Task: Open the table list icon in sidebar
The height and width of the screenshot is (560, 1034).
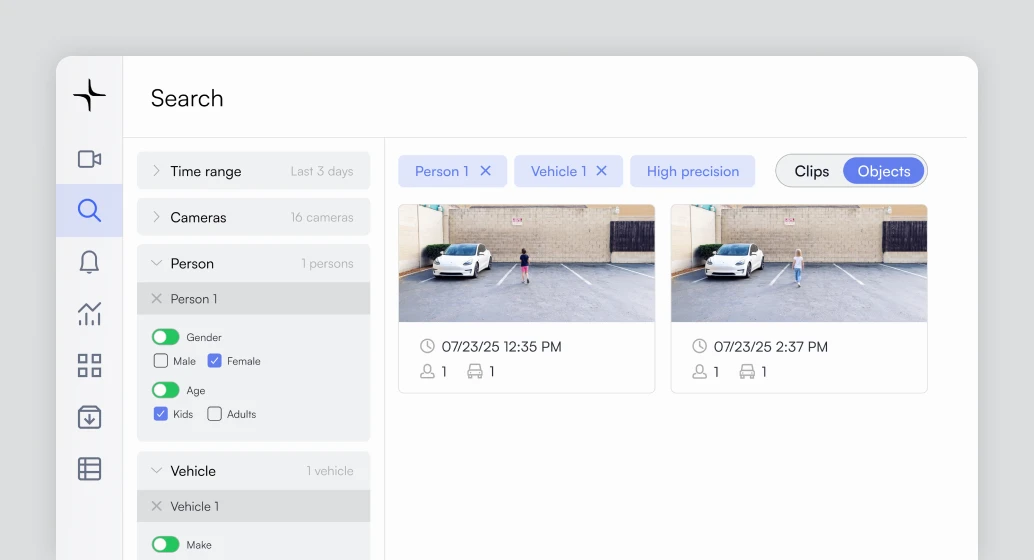Action: coord(89,468)
